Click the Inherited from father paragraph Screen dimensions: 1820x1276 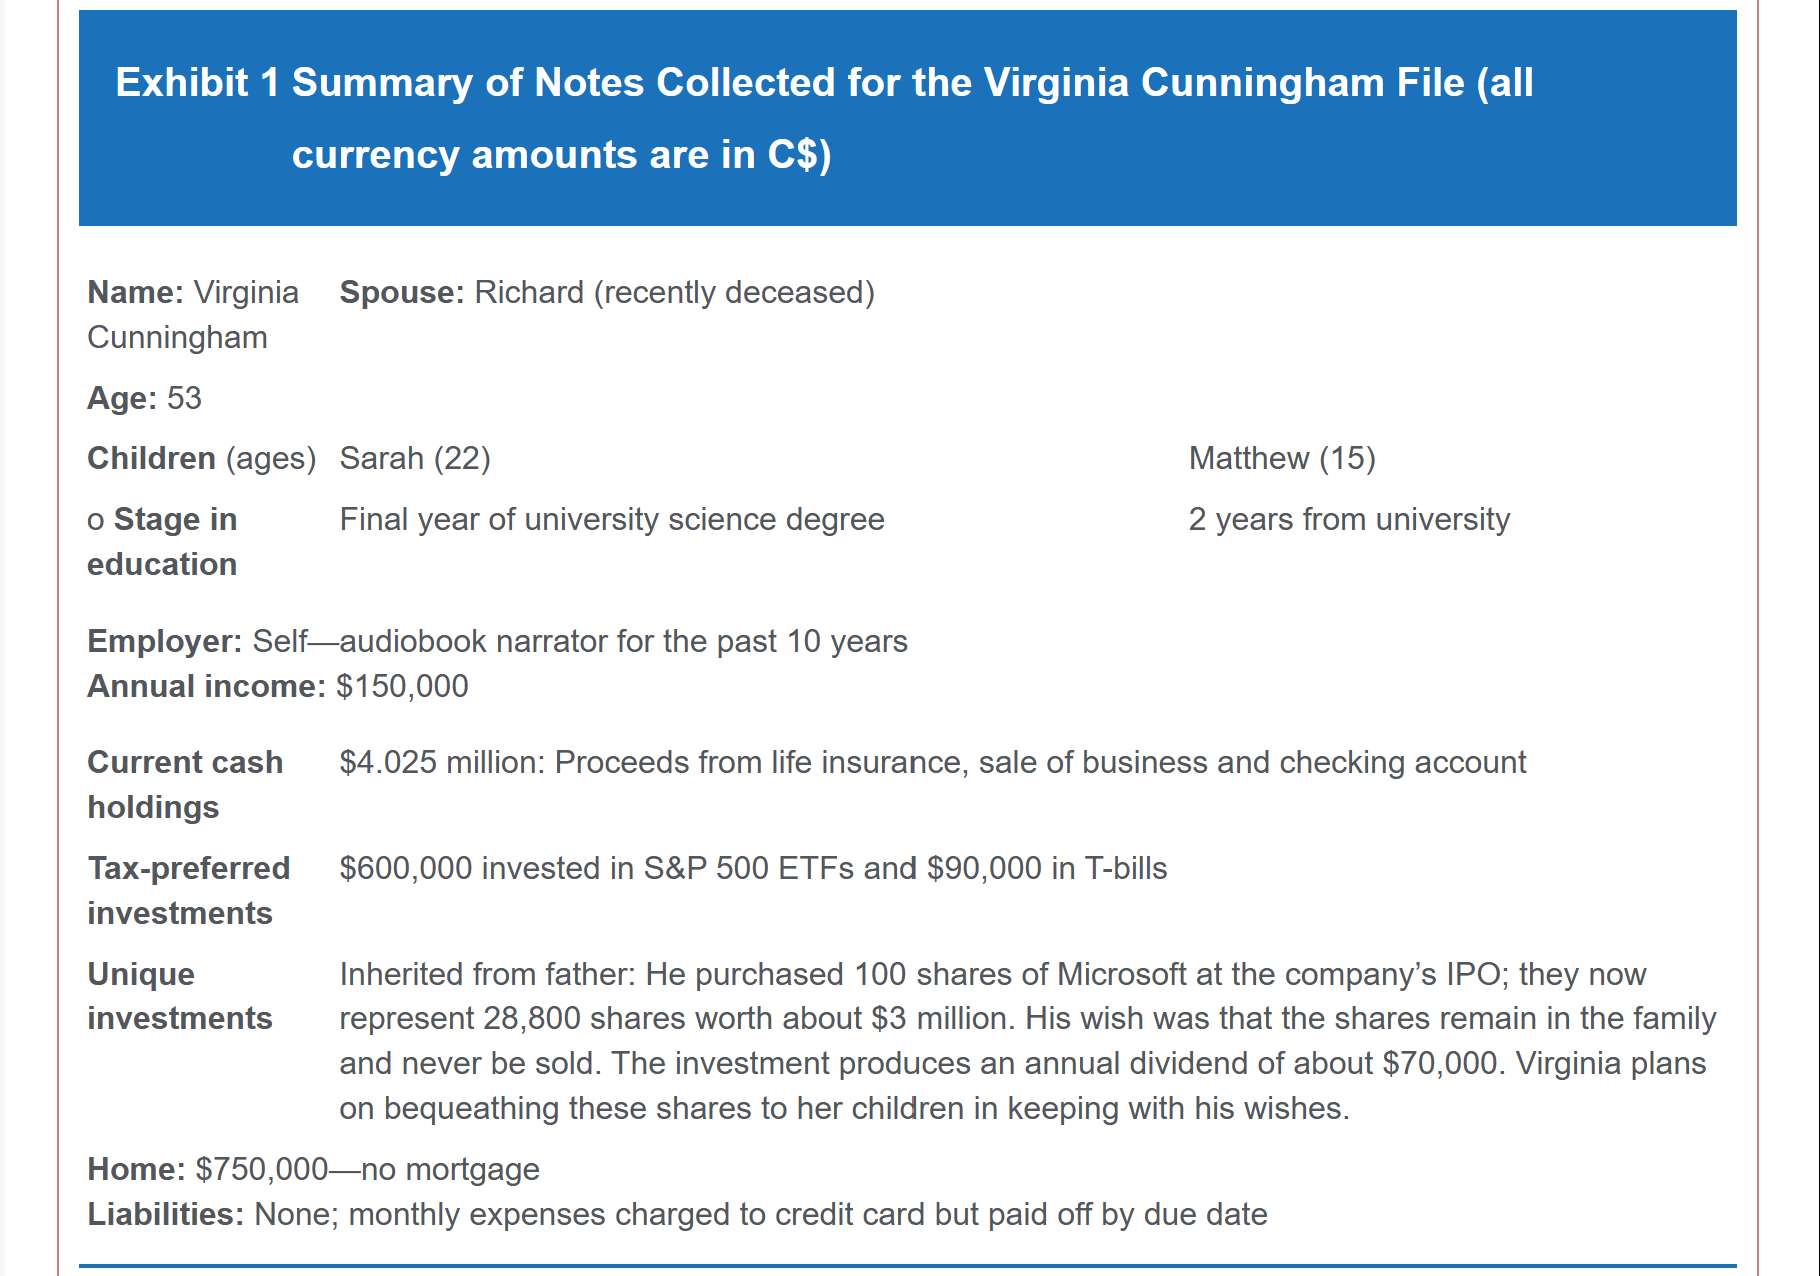(1026, 1041)
